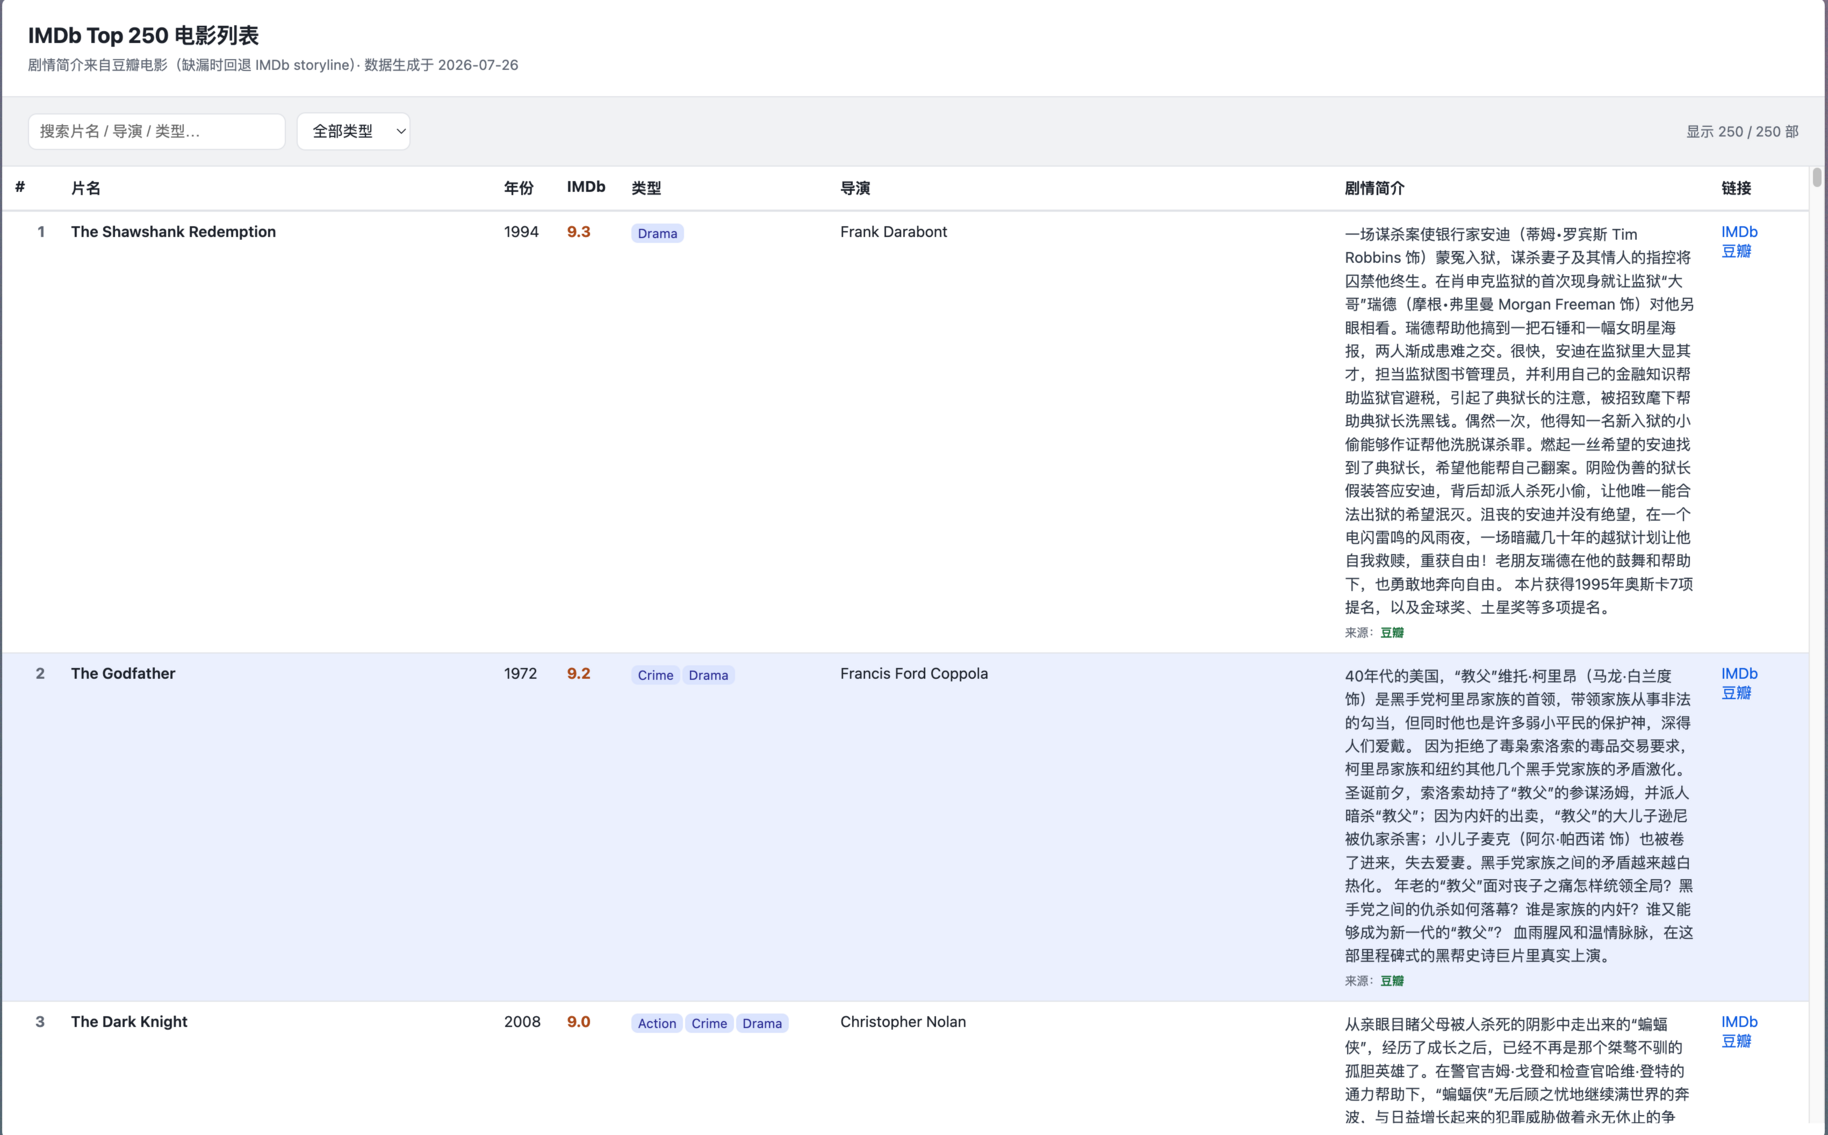
Task: Click the 剧情简介 column header
Action: click(1374, 188)
